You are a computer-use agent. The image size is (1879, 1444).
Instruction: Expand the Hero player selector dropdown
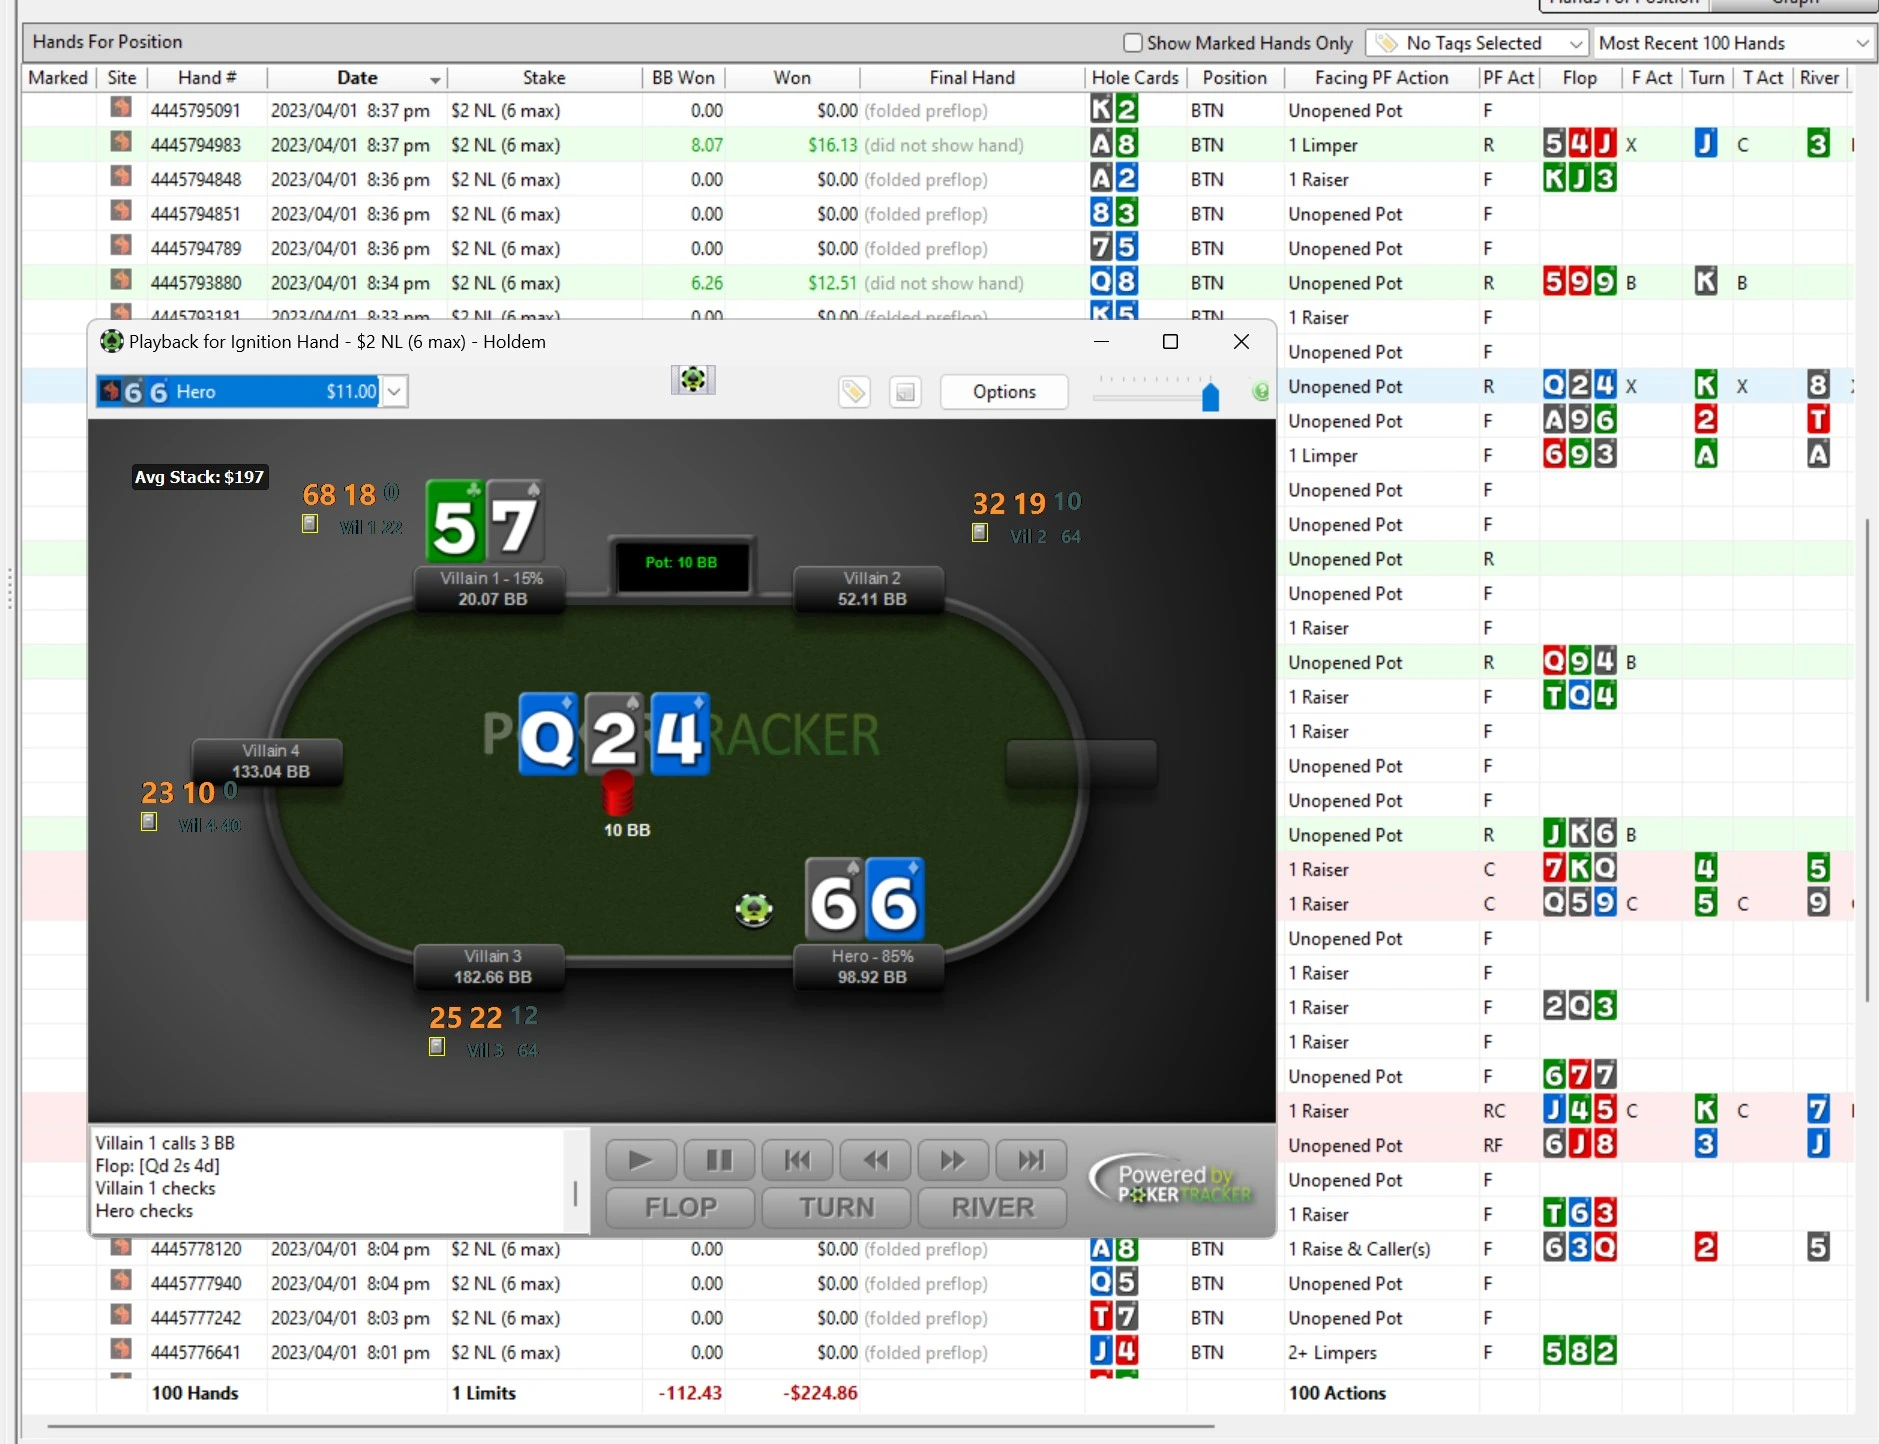(x=395, y=392)
